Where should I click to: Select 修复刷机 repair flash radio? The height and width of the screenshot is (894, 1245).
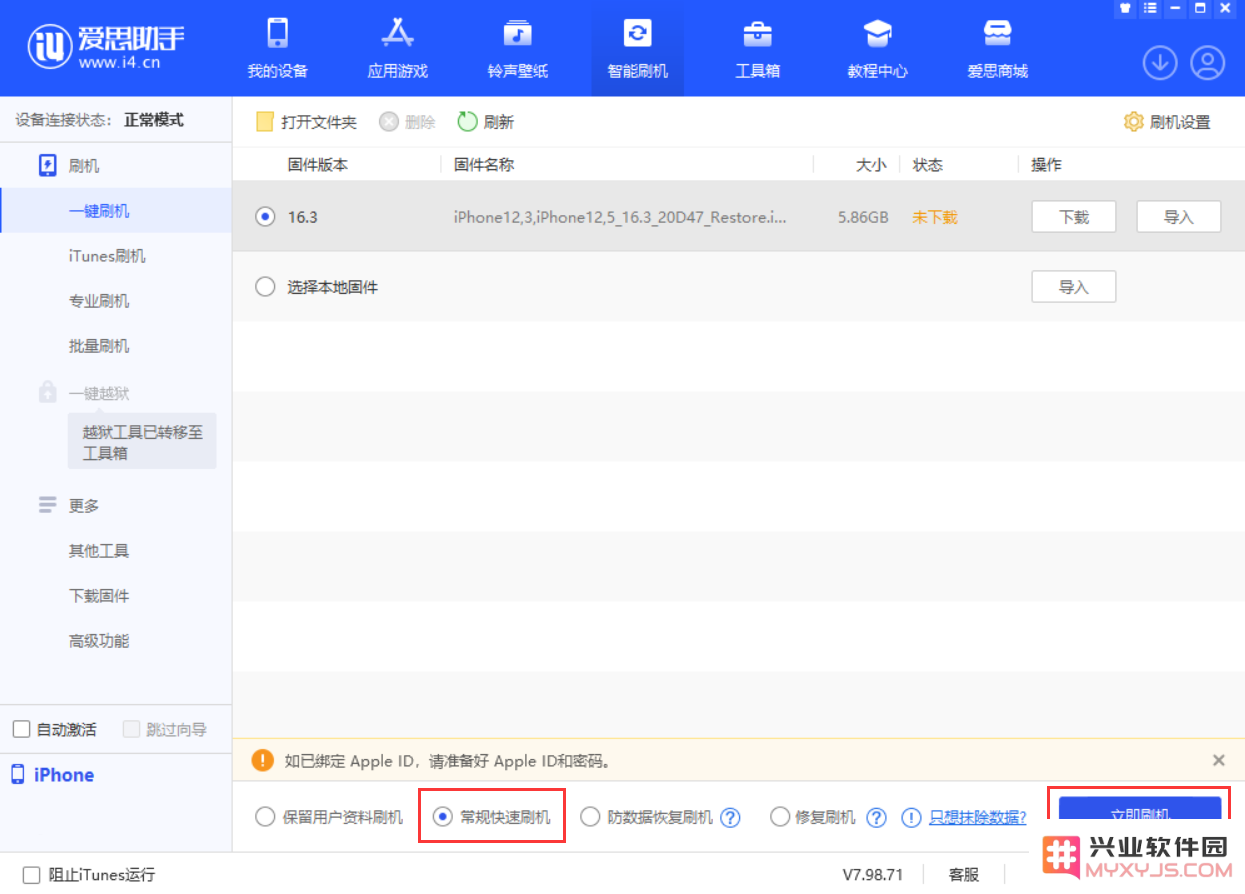click(x=780, y=817)
